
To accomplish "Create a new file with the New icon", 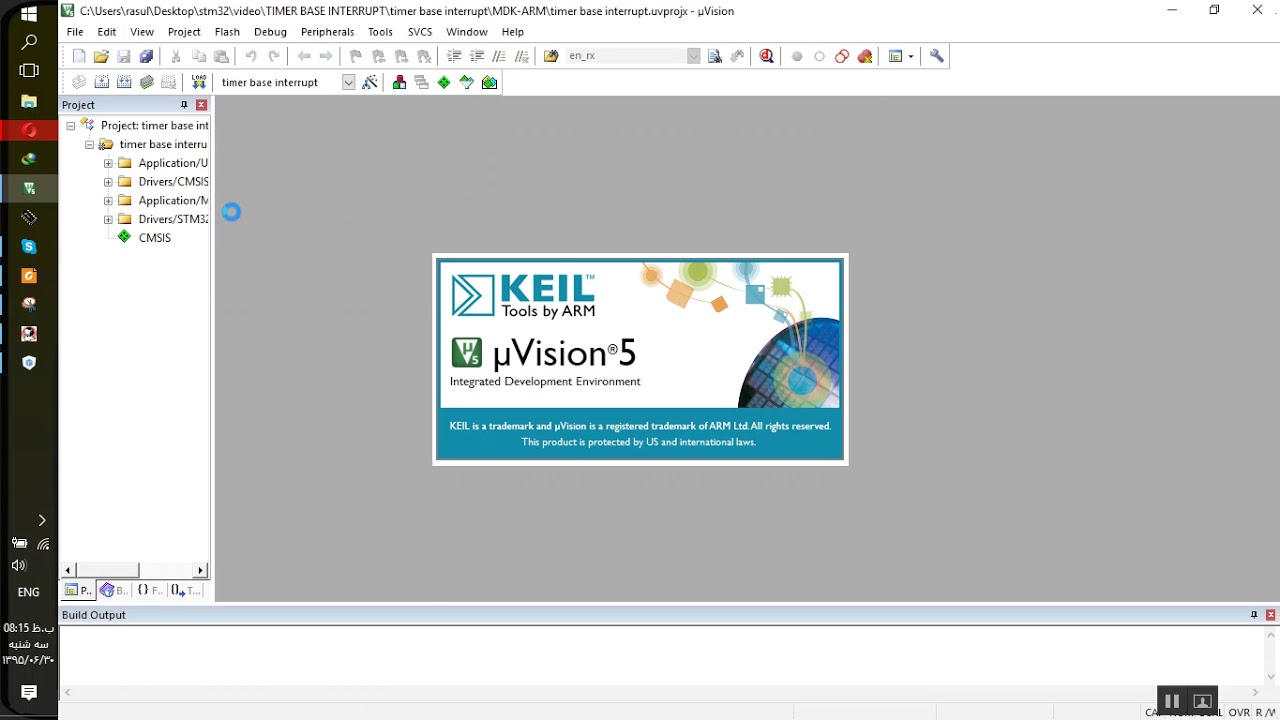I will tap(79, 57).
